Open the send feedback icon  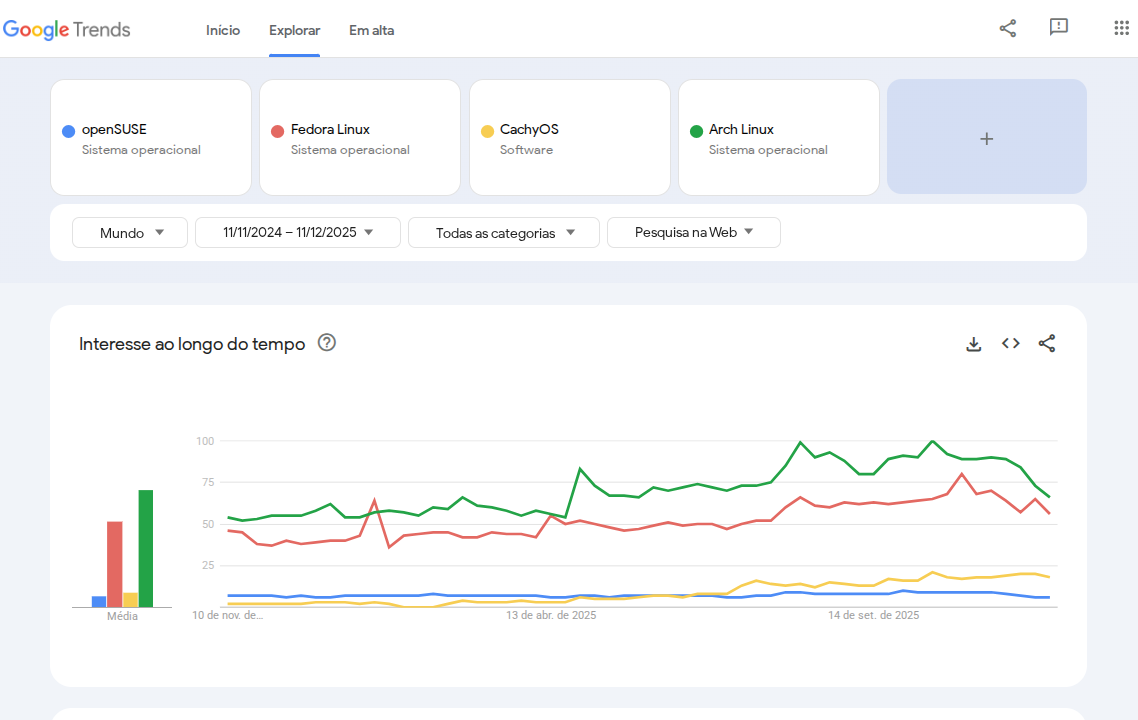(1059, 28)
